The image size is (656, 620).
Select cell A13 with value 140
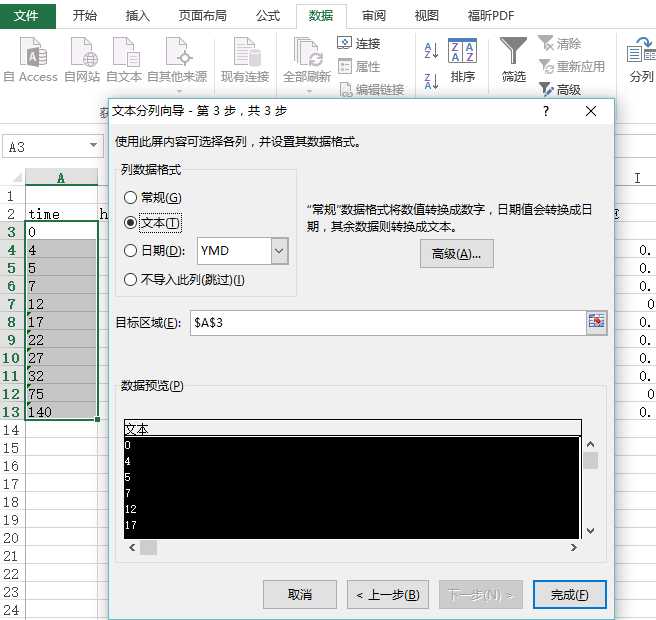61,412
